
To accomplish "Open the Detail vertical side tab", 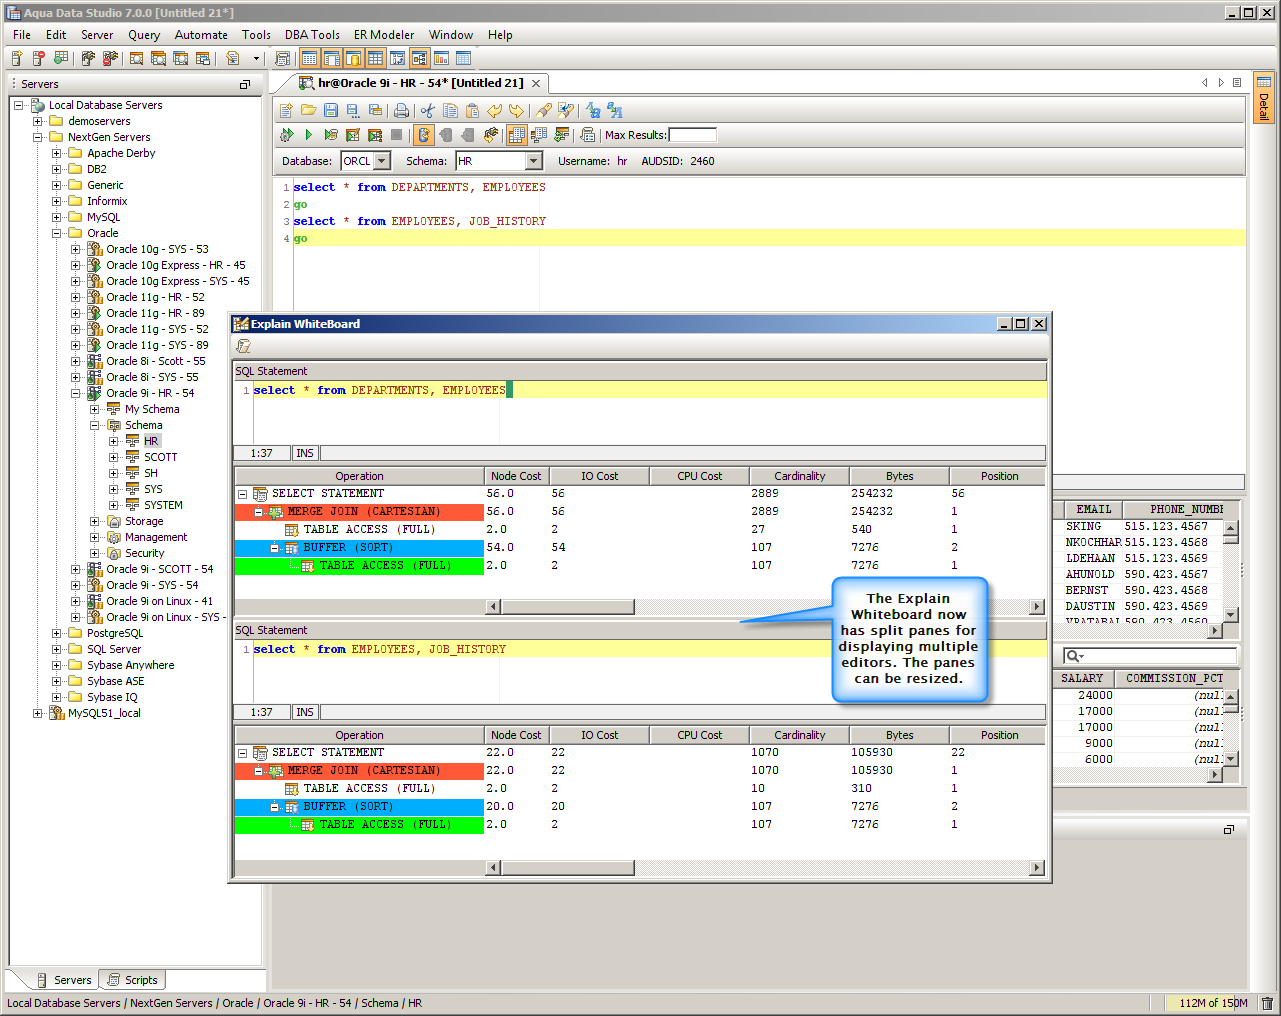I will 1264,98.
